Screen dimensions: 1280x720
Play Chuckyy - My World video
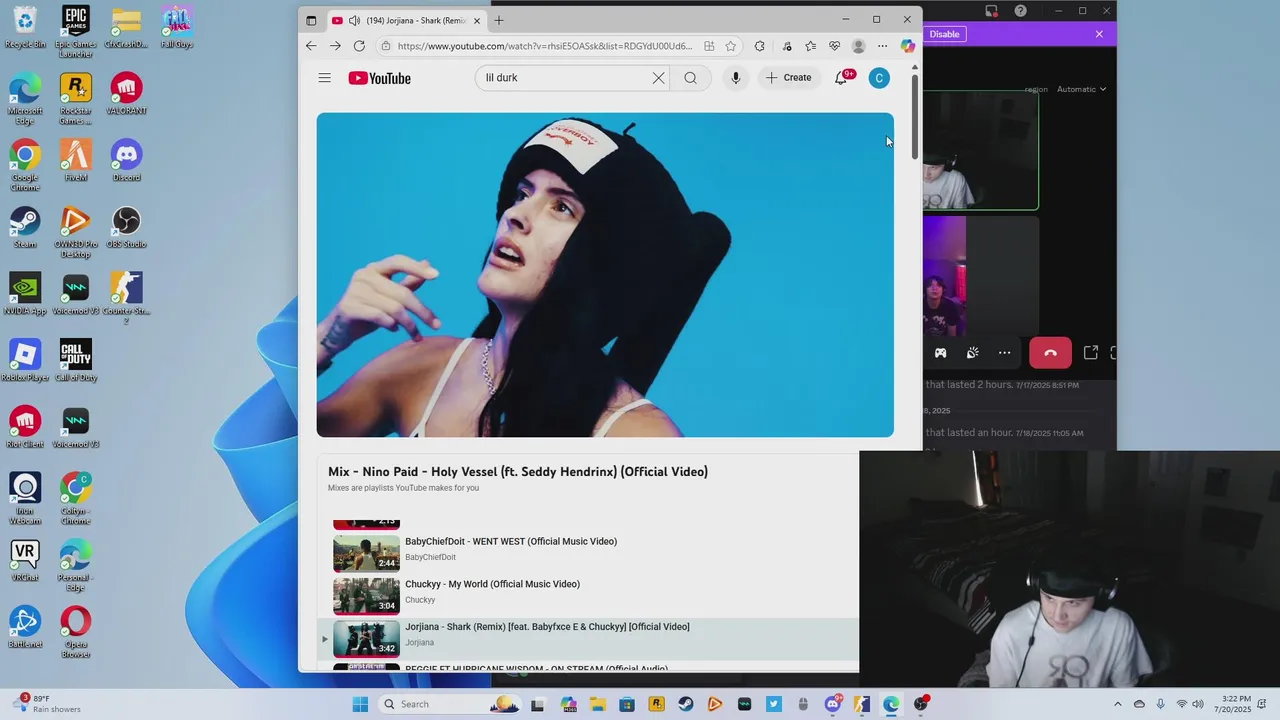(x=492, y=584)
